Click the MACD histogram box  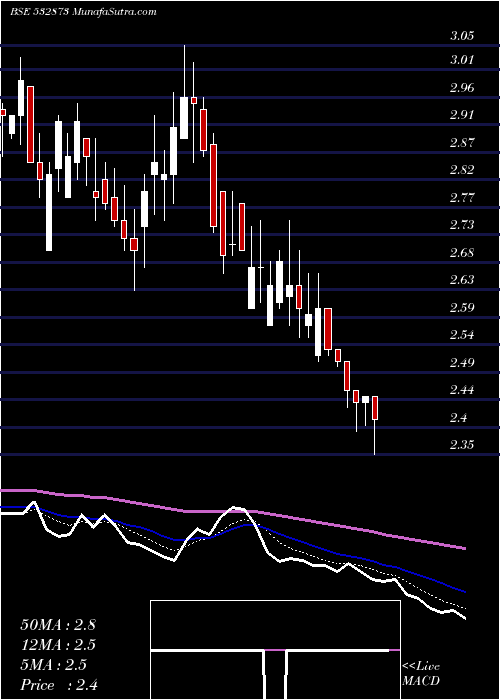pyautogui.click(x=275, y=650)
